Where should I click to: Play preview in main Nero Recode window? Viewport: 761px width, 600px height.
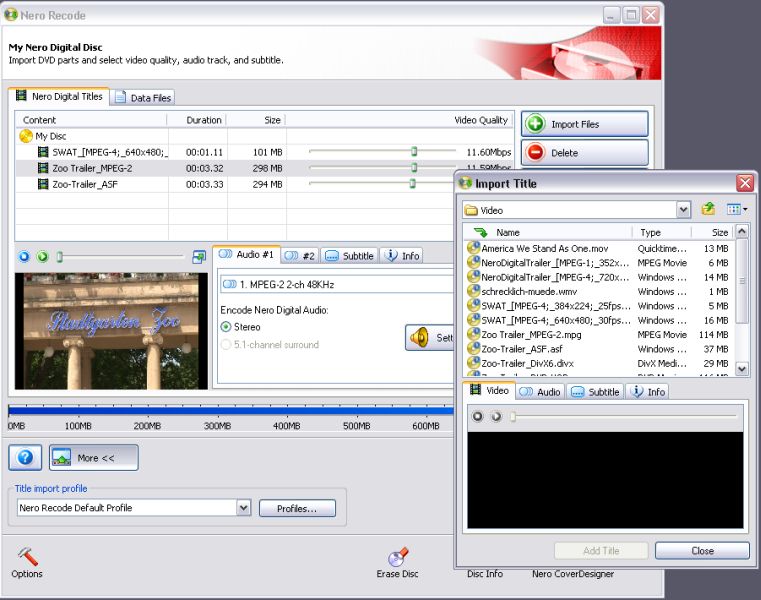(x=43, y=256)
